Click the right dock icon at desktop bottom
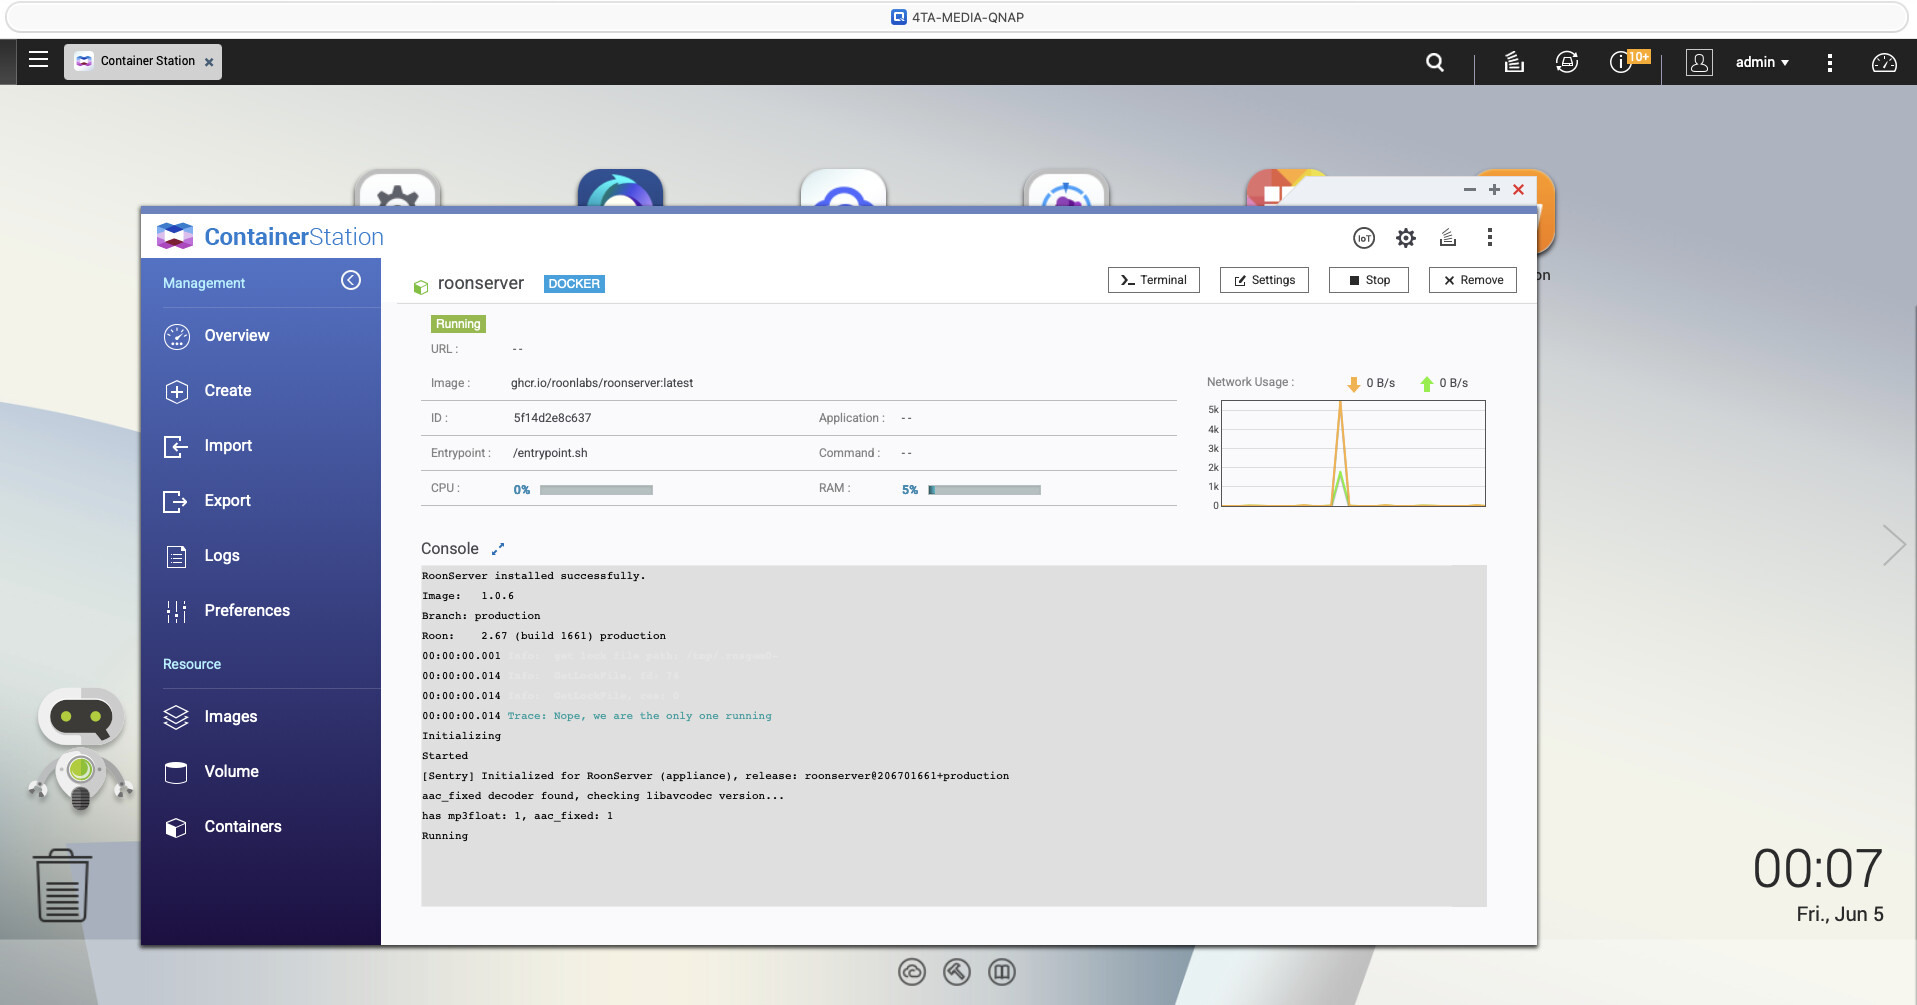Image resolution: width=1917 pixels, height=1005 pixels. [x=1002, y=972]
